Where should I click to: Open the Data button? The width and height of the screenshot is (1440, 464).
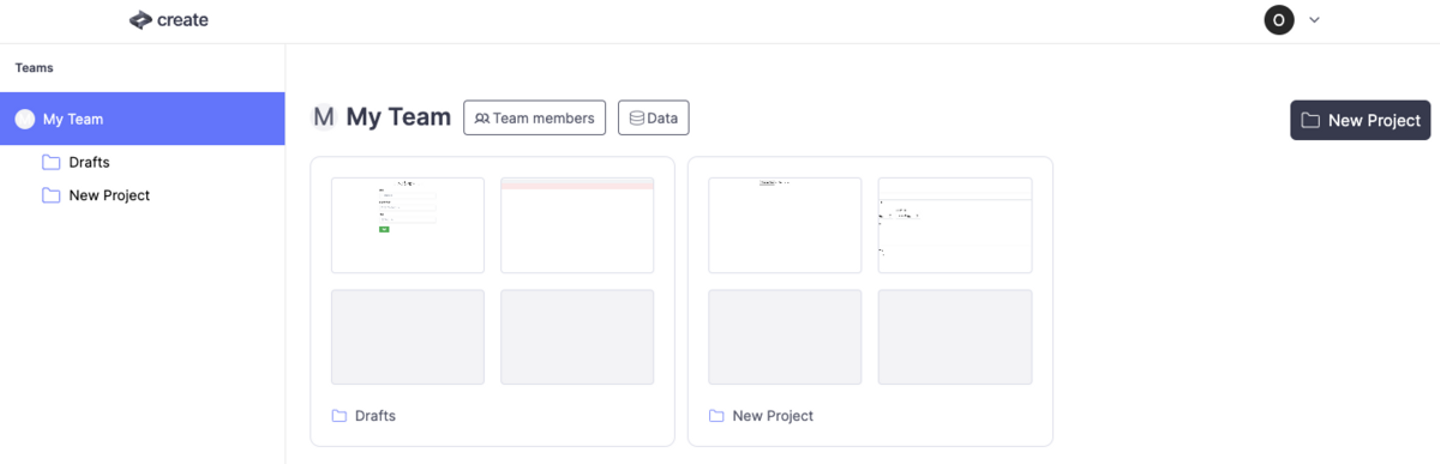653,118
